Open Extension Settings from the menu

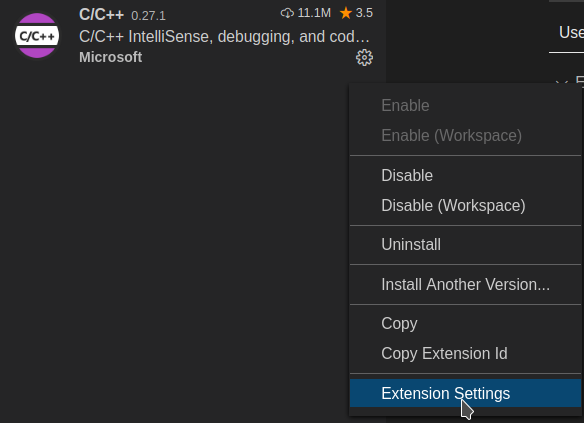click(x=465, y=393)
